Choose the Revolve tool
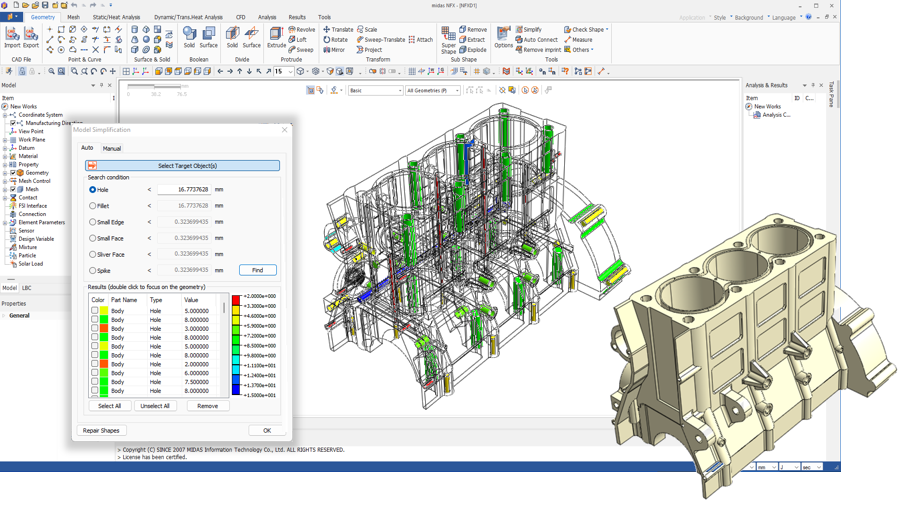The image size is (907, 509). (x=302, y=29)
